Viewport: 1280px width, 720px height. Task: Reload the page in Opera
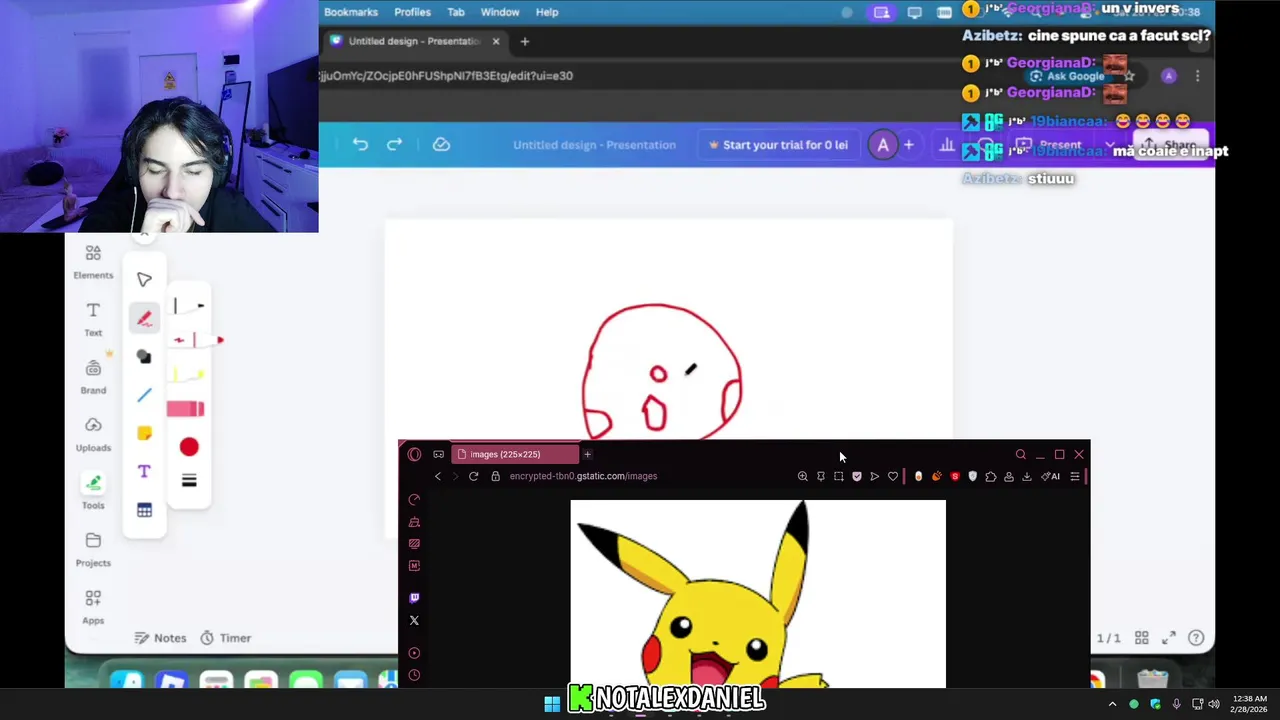point(473,476)
